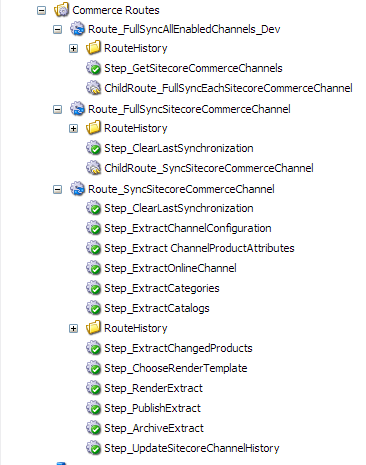Expand RouteHistory under Route_SyncSitecoreCommerceChannel
Viewport: 366px width, 465px height.
(x=73, y=328)
